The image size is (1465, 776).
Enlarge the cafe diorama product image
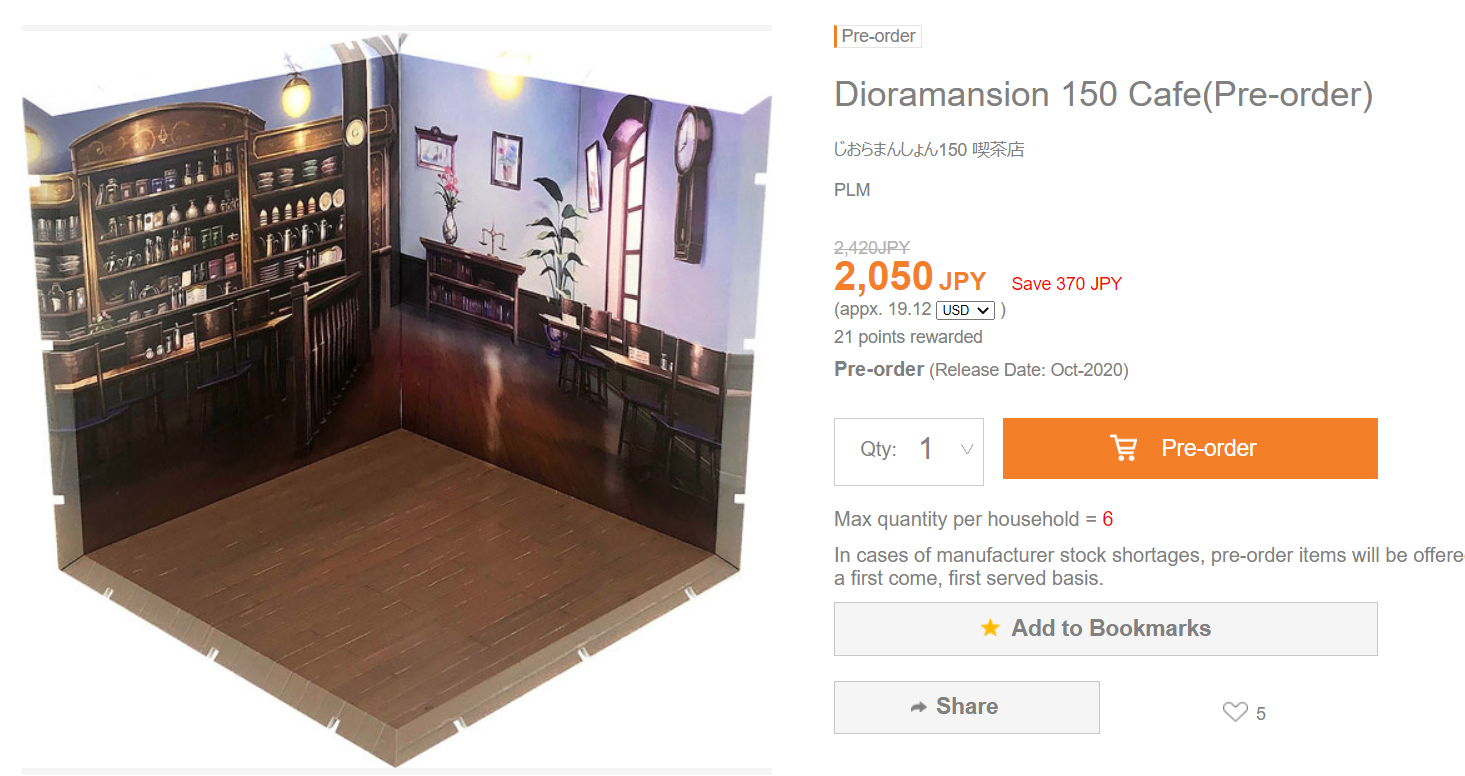tap(397, 400)
